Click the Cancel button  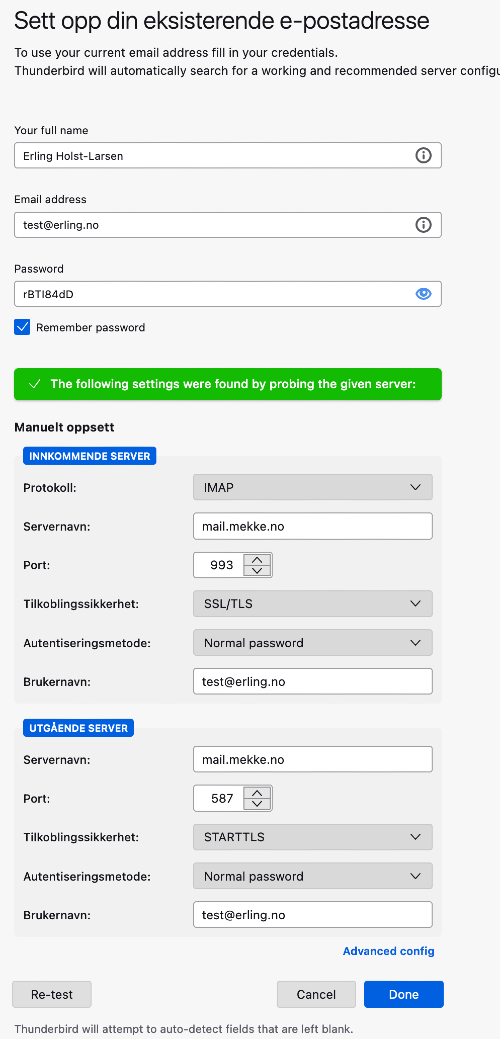(316, 995)
